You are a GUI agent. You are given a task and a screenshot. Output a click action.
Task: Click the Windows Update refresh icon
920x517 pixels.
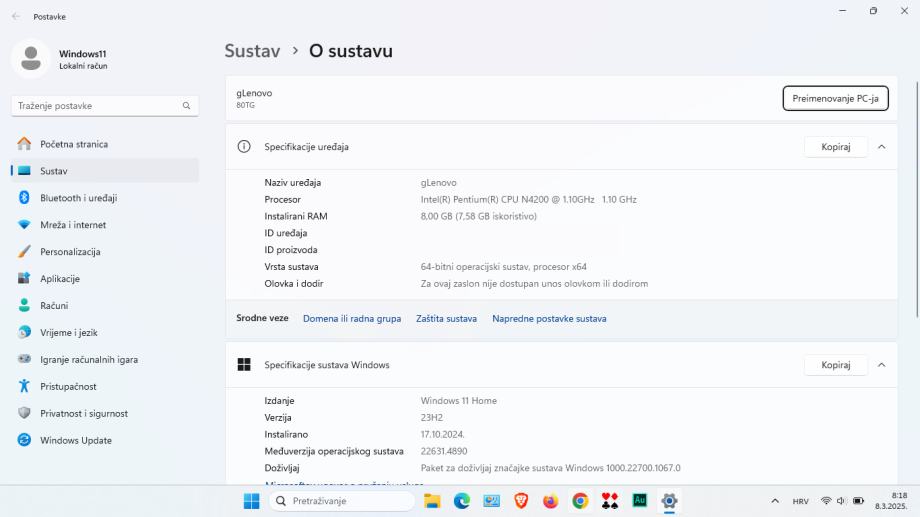[x=24, y=440]
